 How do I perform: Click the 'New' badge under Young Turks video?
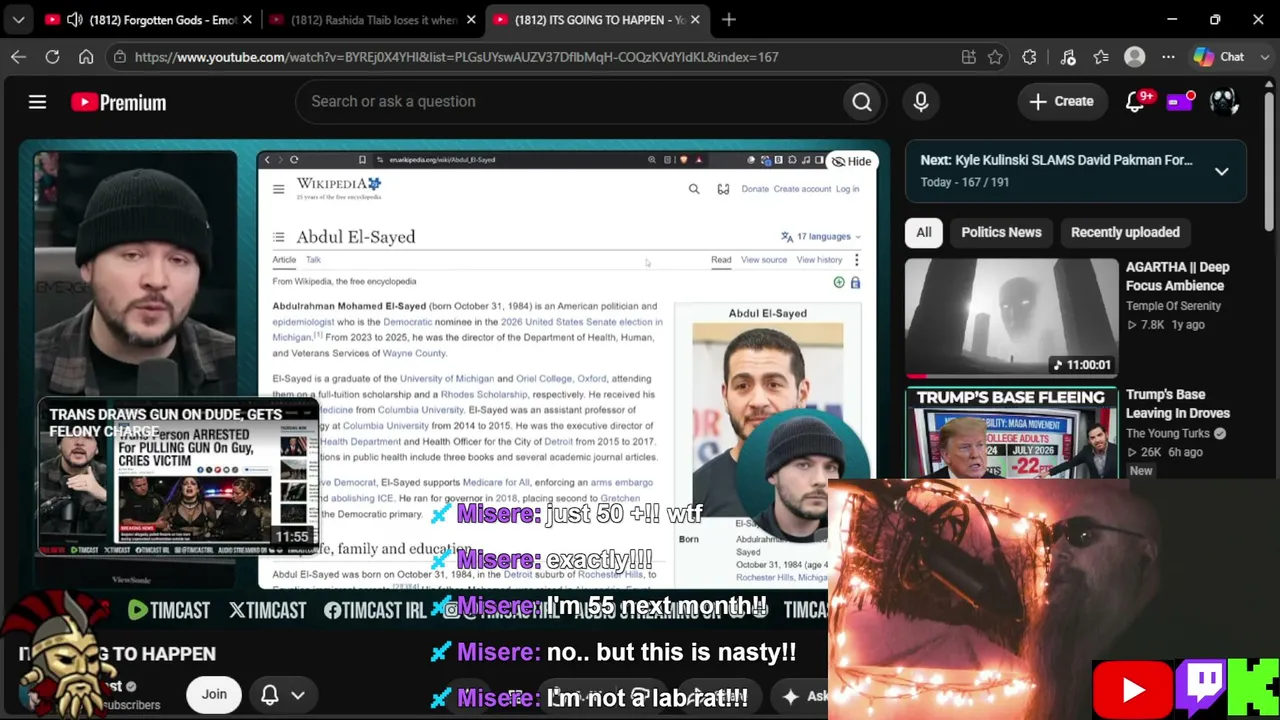coord(1141,471)
